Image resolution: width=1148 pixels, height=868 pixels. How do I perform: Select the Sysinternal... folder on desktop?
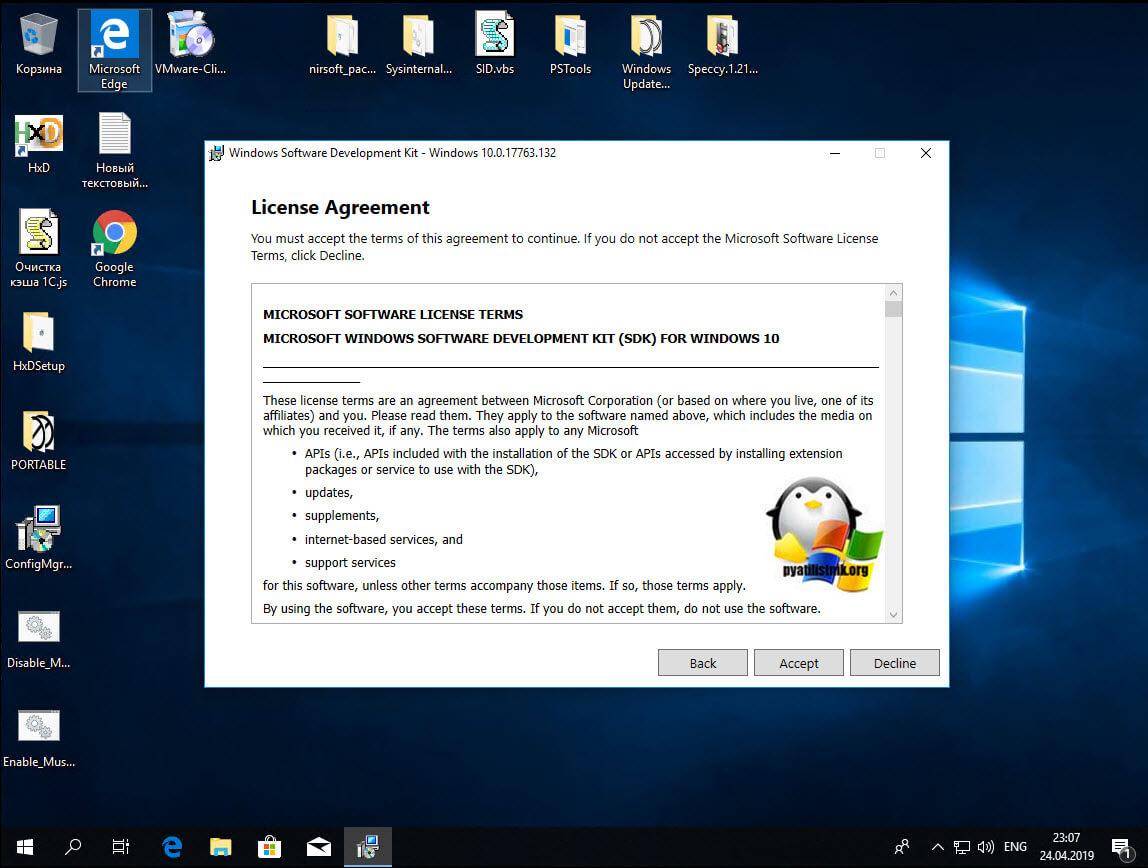[x=419, y=45]
